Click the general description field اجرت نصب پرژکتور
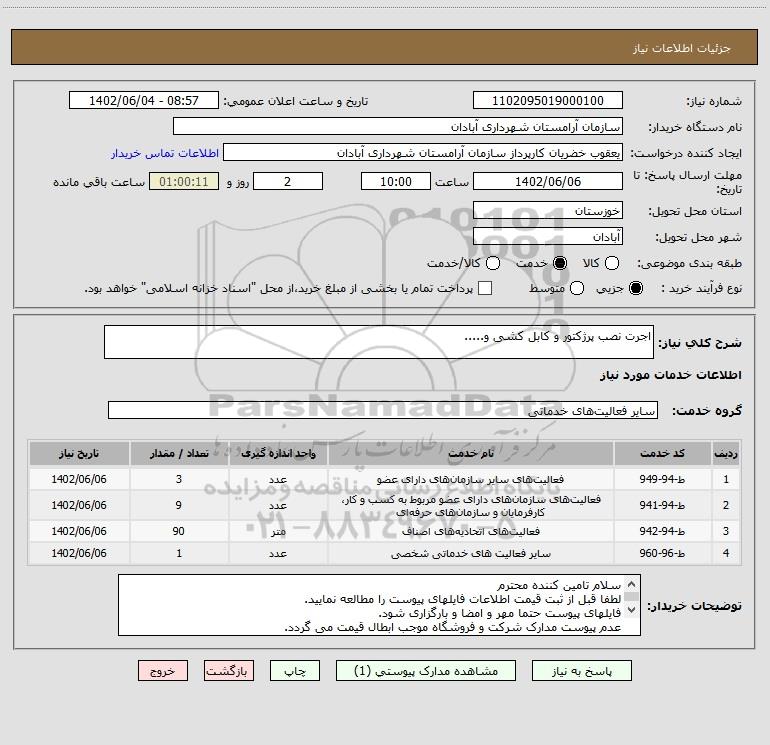The width and height of the screenshot is (770, 745). tap(379, 342)
